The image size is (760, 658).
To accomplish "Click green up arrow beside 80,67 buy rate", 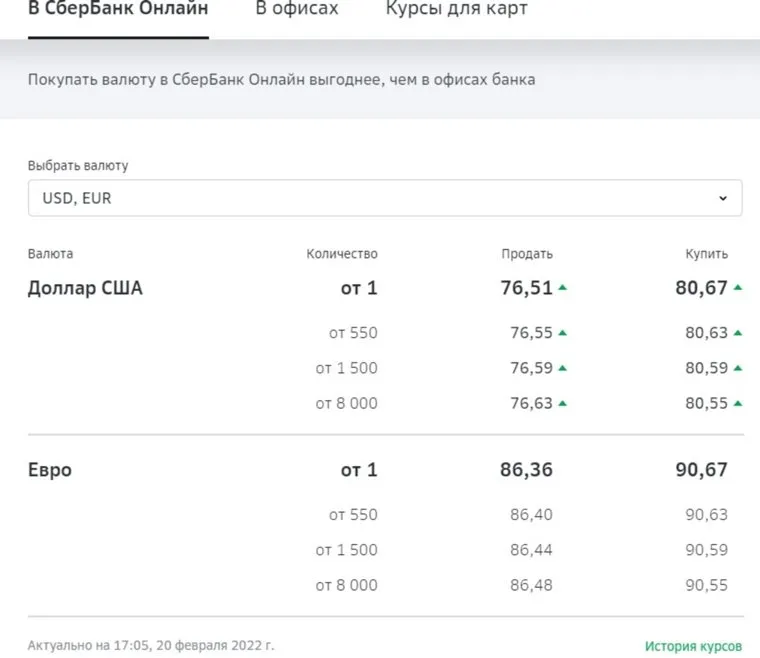I will tap(738, 288).
